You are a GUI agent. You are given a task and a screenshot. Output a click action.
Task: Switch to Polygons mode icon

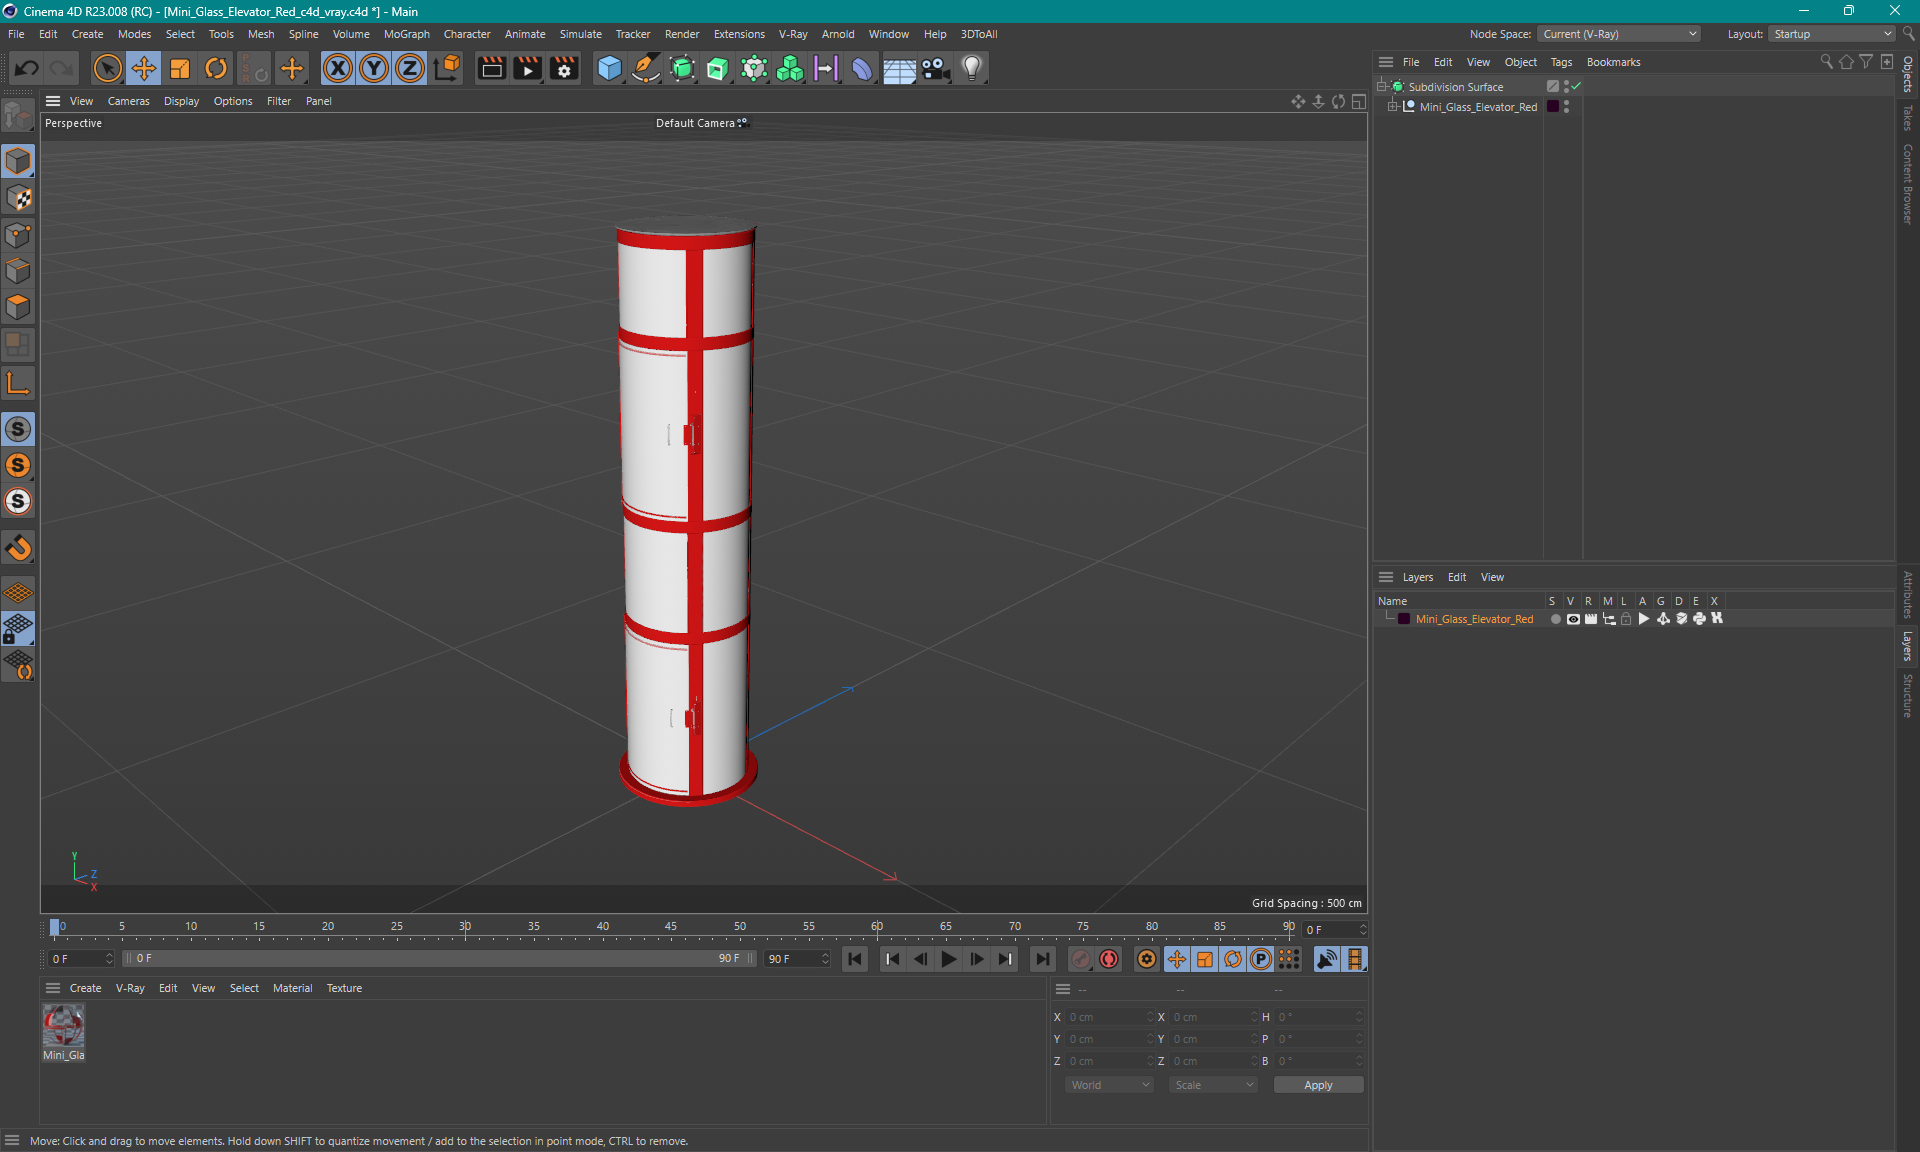[x=18, y=307]
